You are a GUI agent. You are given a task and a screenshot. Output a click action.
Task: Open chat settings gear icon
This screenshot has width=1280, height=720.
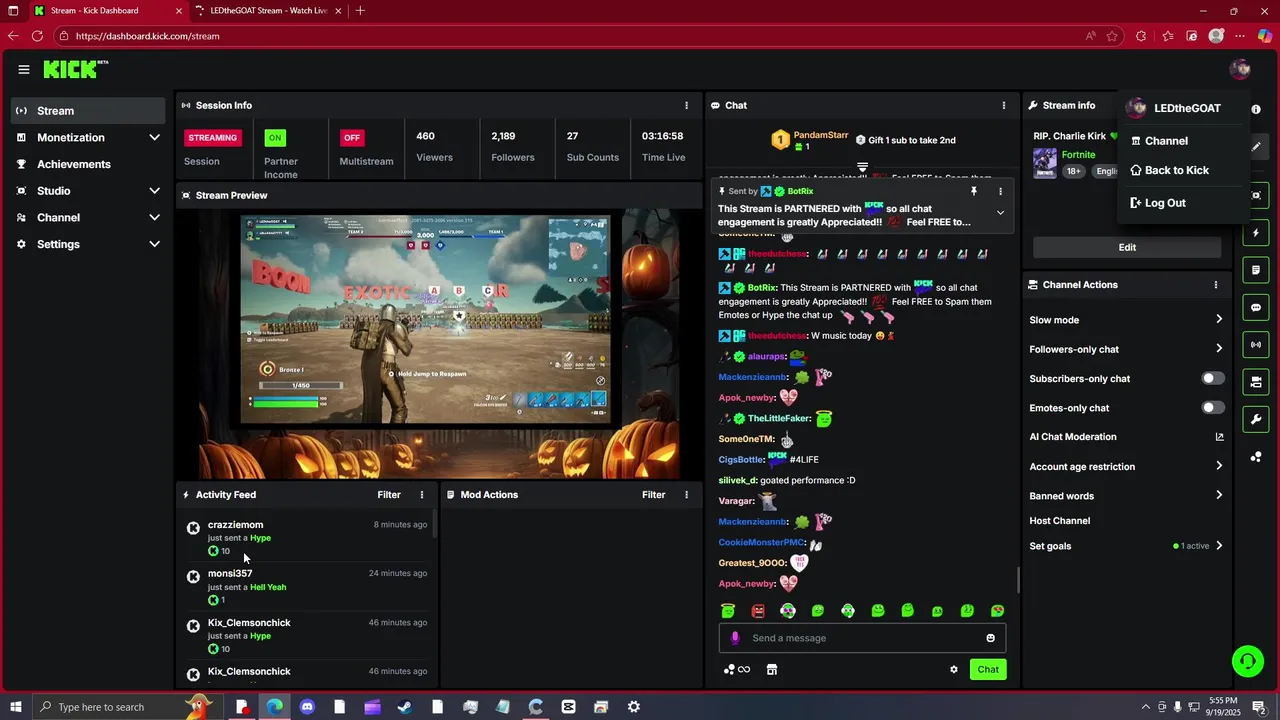[954, 669]
